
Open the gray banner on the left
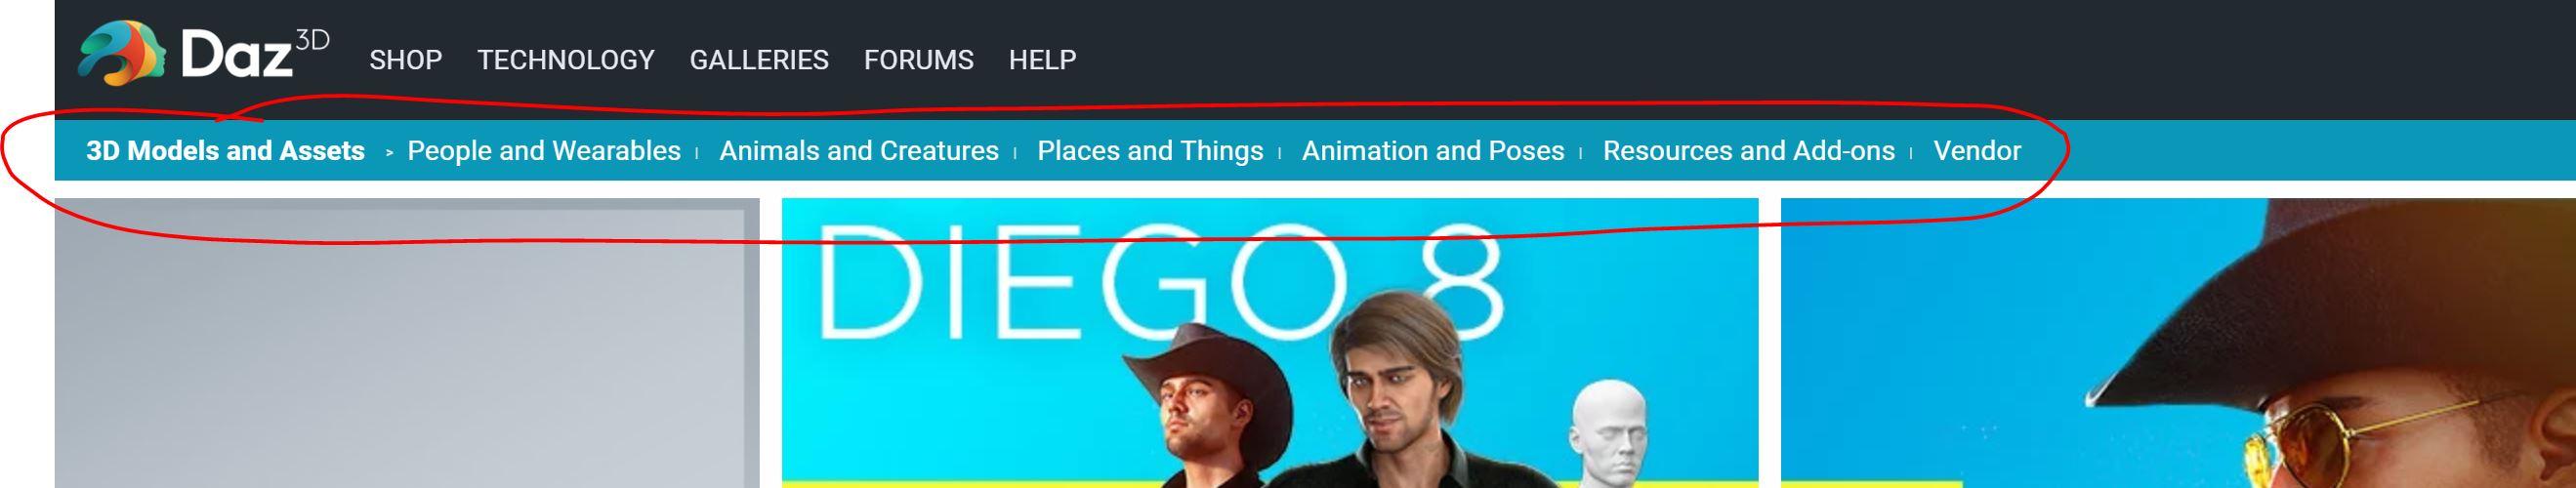tap(407, 343)
